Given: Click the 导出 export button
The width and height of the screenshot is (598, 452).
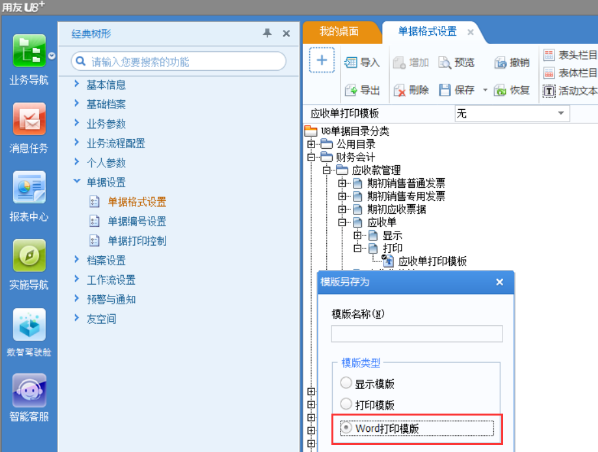Looking at the screenshot, I should tap(362, 90).
